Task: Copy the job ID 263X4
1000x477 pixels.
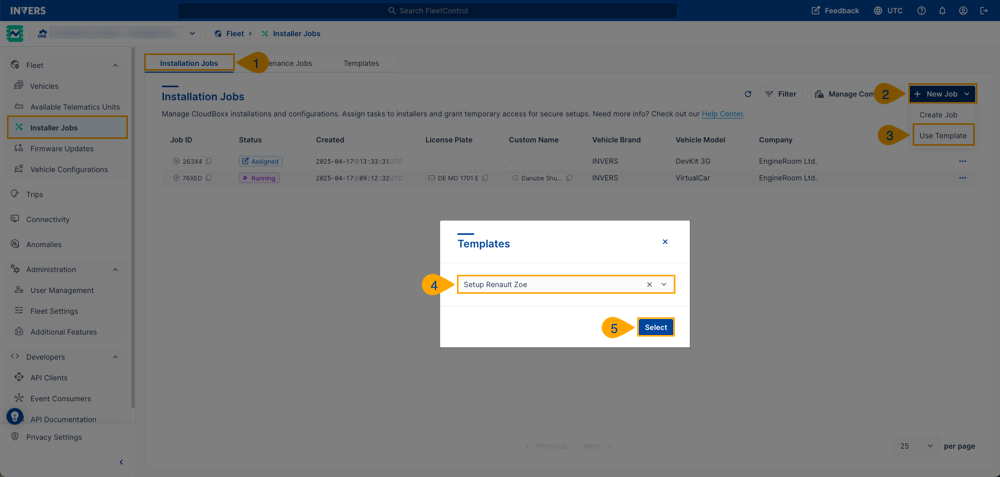Action: click(x=209, y=161)
